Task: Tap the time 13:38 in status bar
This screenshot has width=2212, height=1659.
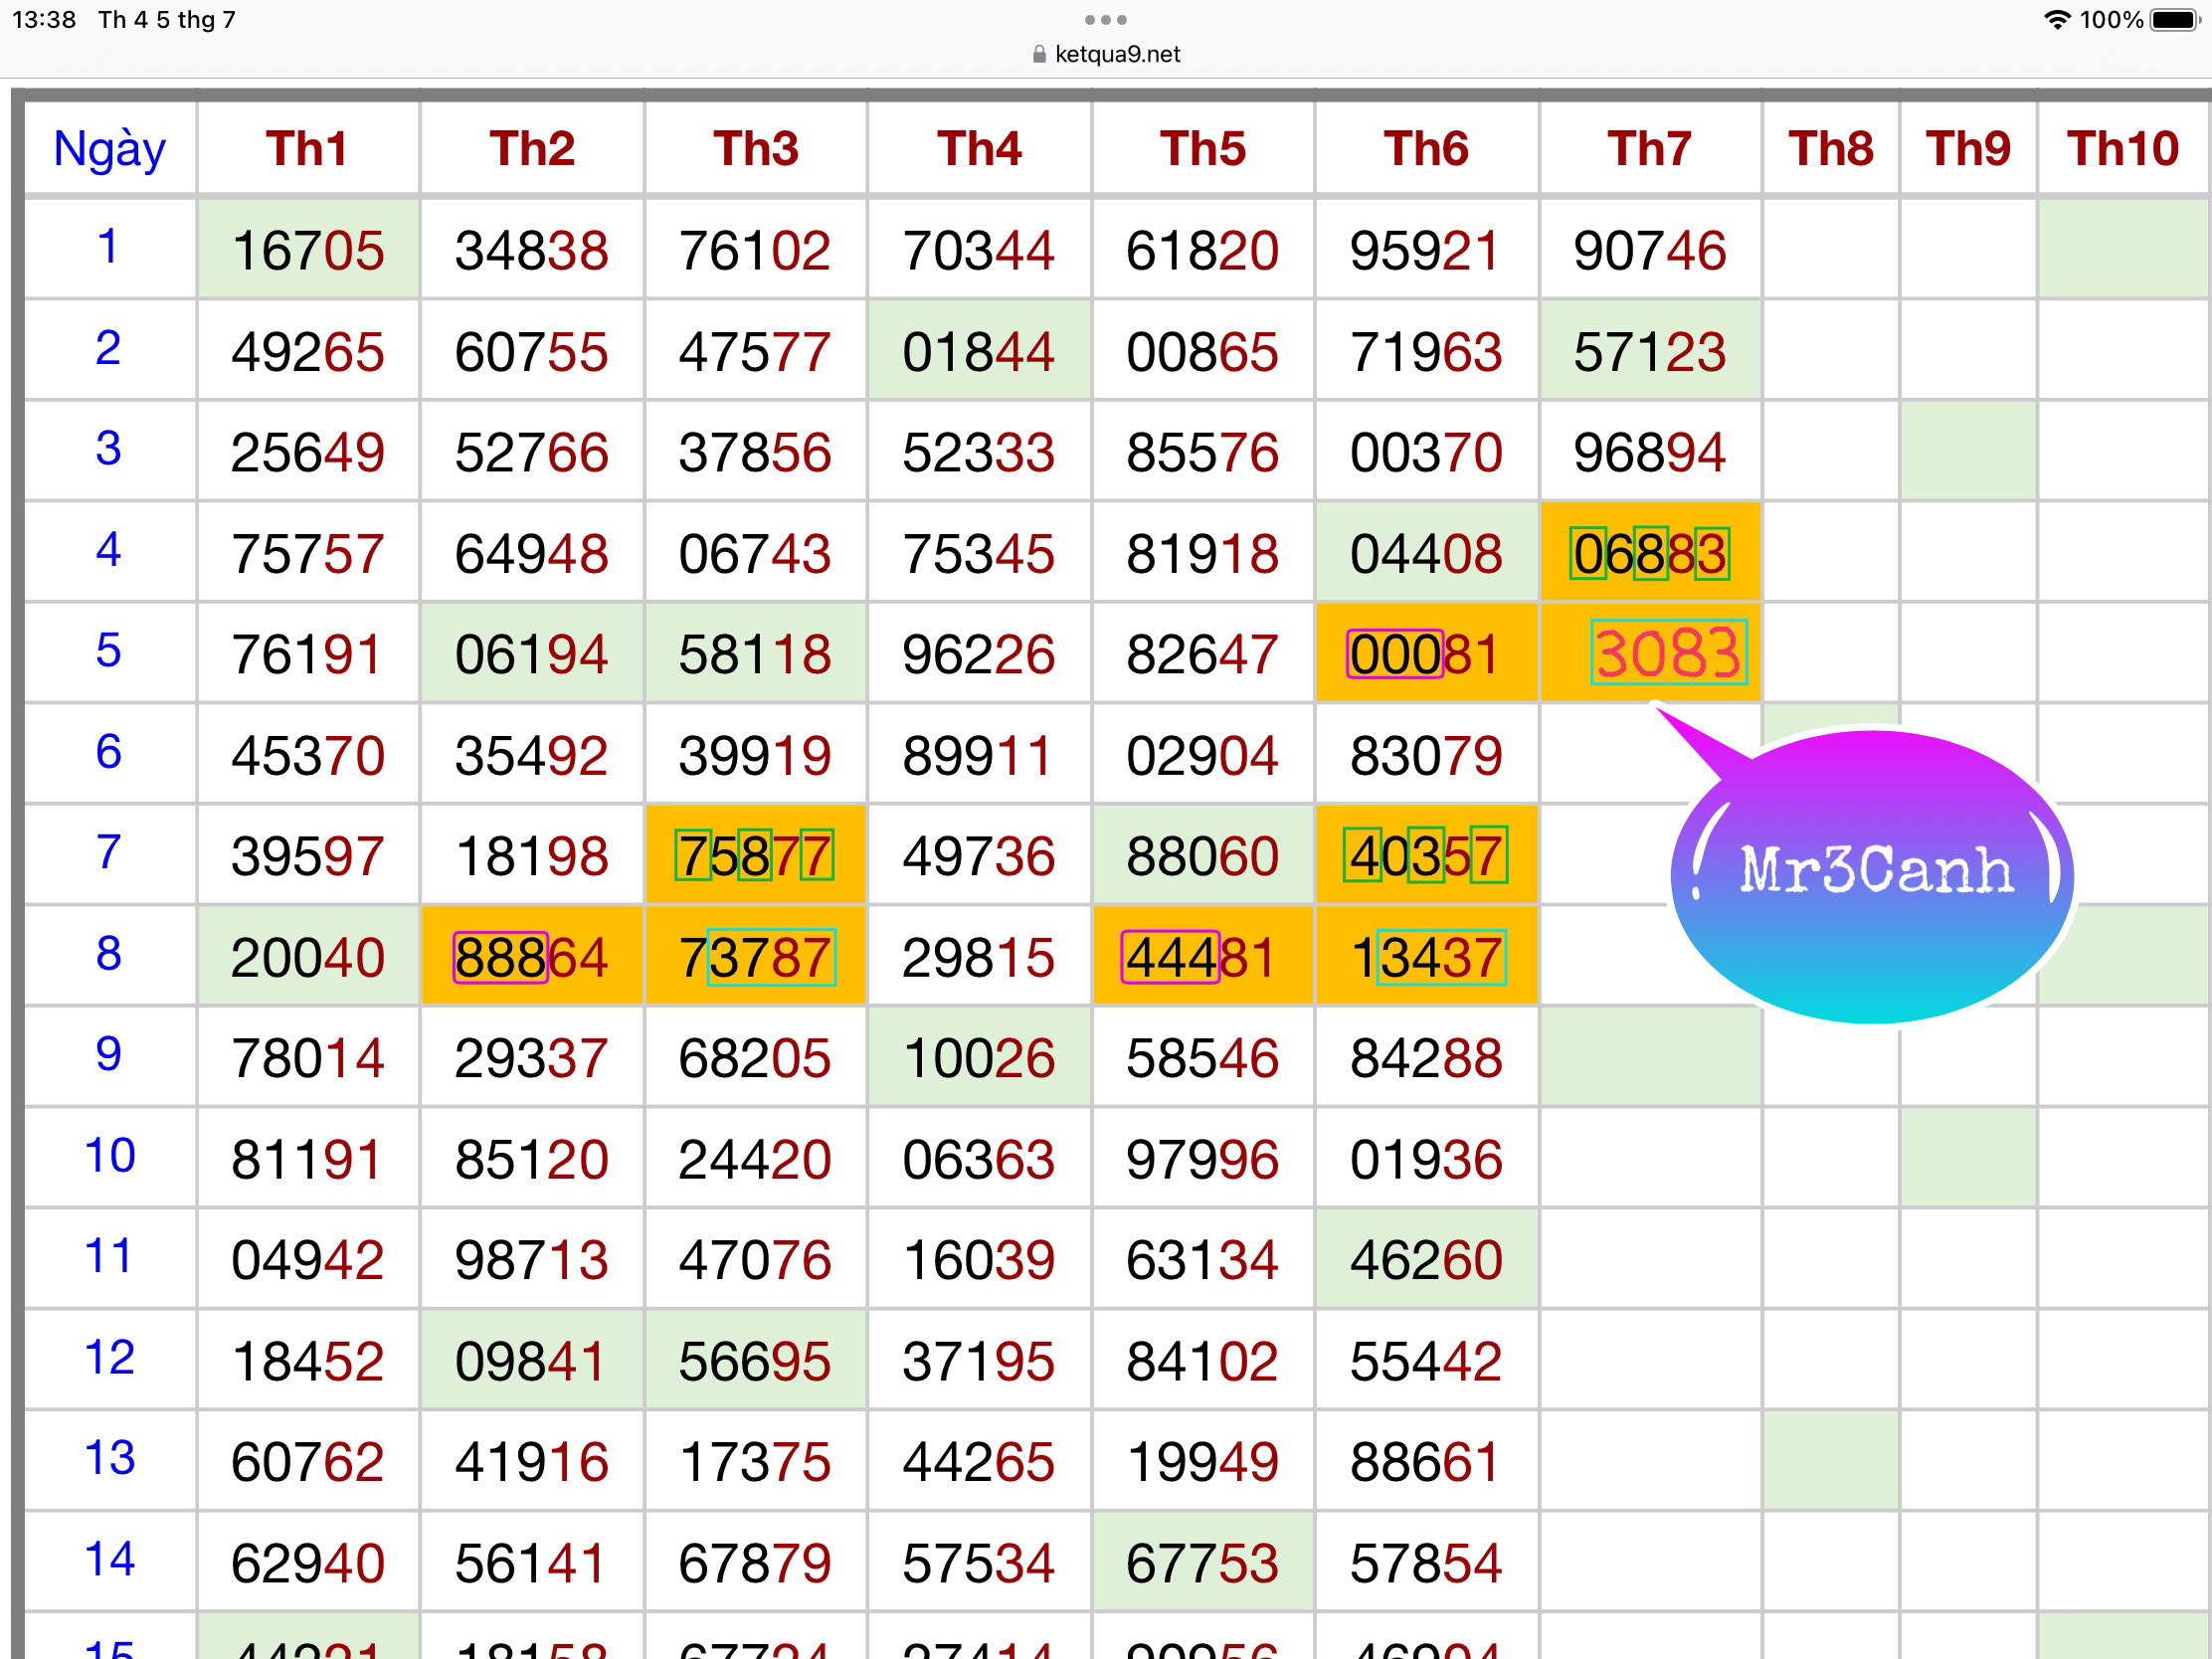Action: click(44, 20)
